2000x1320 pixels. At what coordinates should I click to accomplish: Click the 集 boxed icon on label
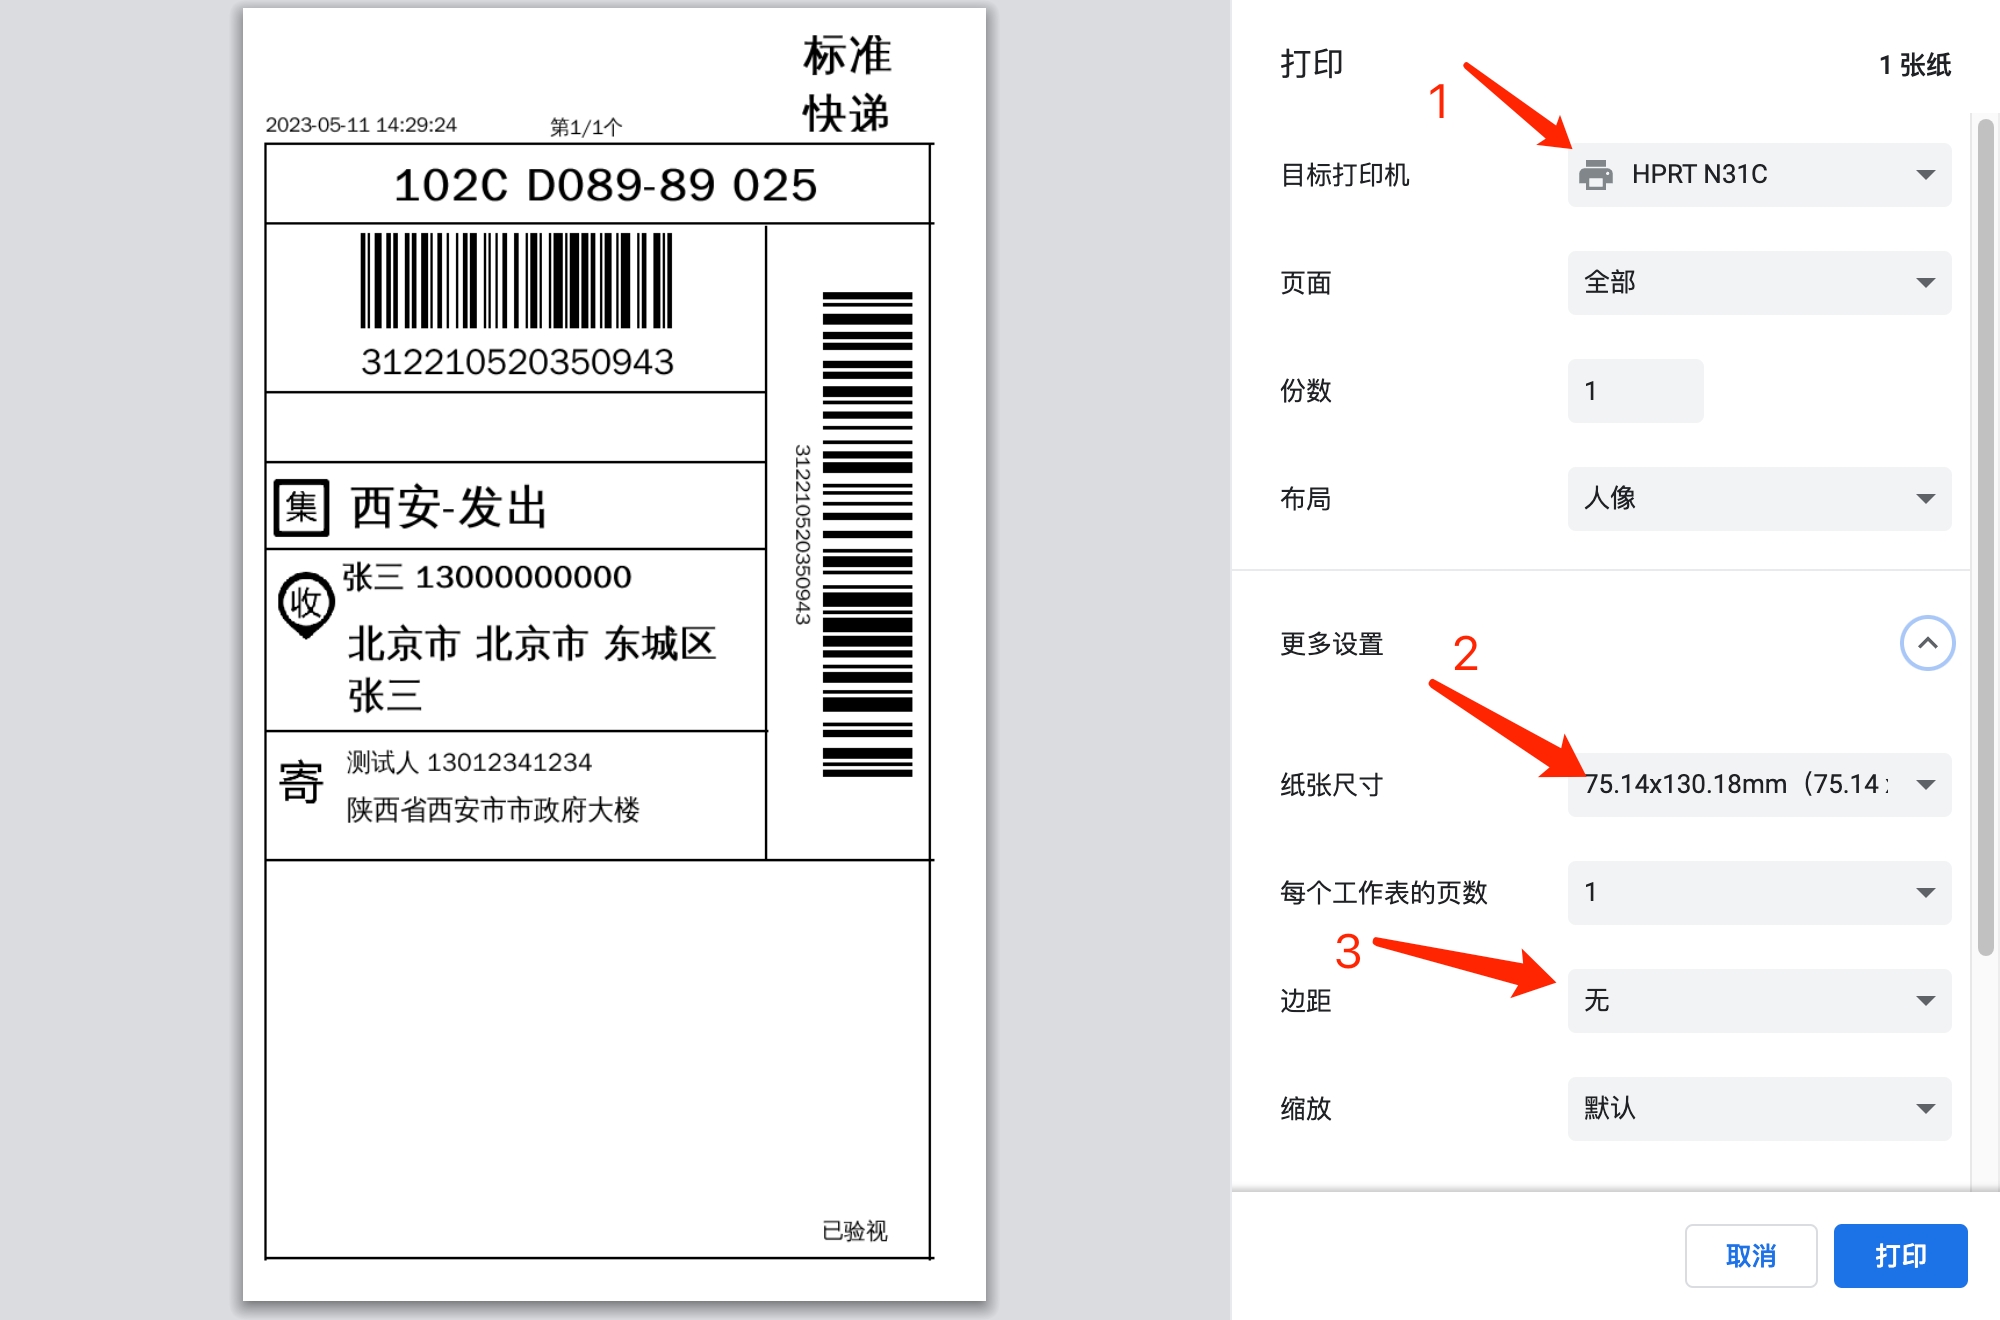click(302, 508)
